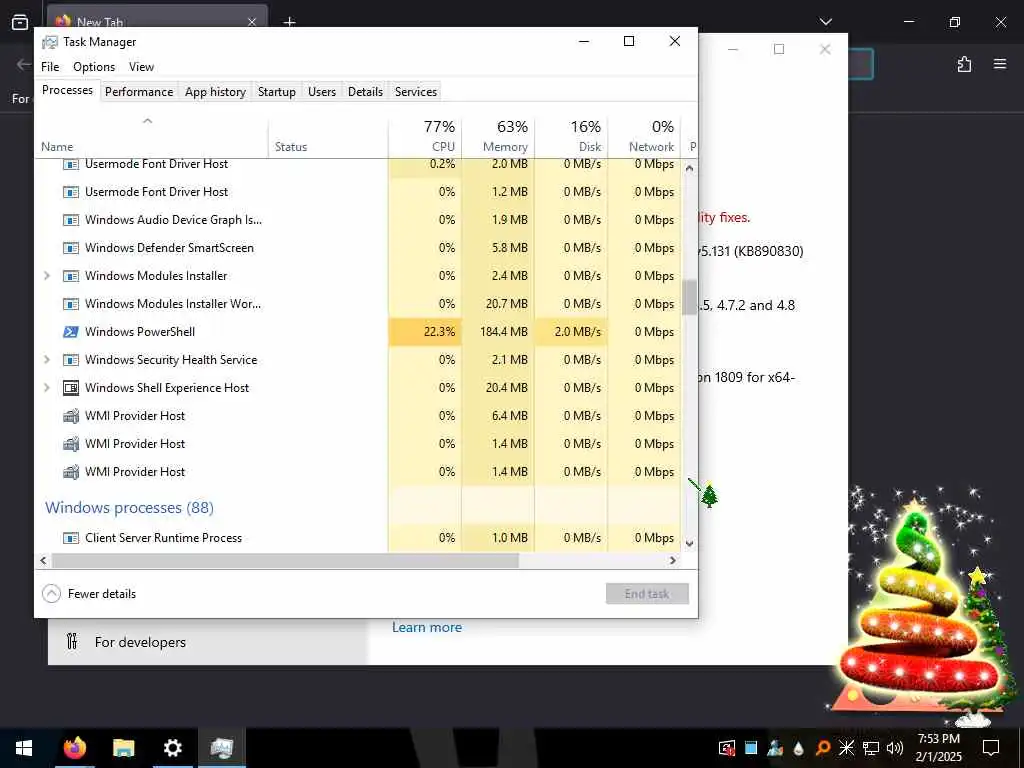Image resolution: width=1024 pixels, height=768 pixels.
Task: Expand the Windows Security Health Service row
Action: 46,360
